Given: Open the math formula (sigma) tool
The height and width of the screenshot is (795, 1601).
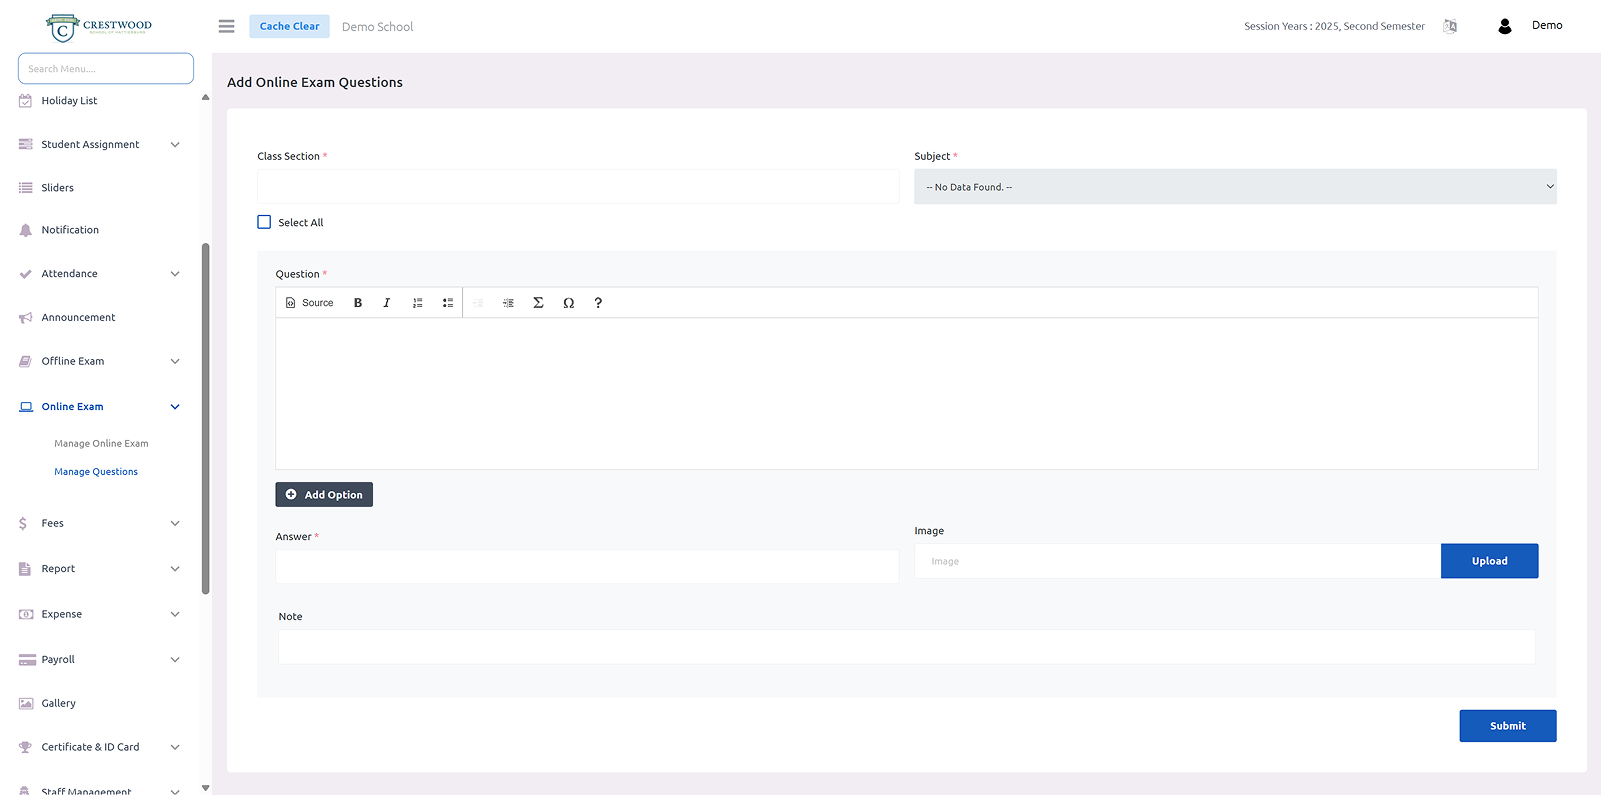Looking at the screenshot, I should click(x=538, y=303).
